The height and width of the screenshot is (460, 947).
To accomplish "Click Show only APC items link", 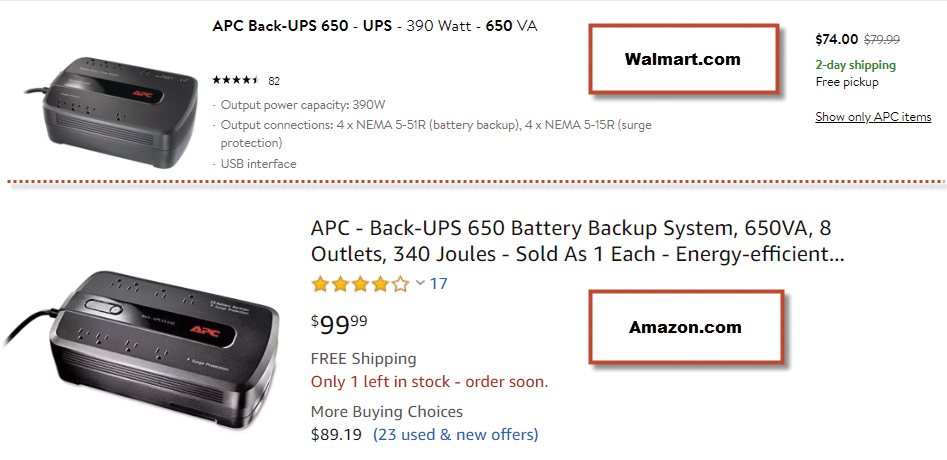I will pyautogui.click(x=873, y=117).
